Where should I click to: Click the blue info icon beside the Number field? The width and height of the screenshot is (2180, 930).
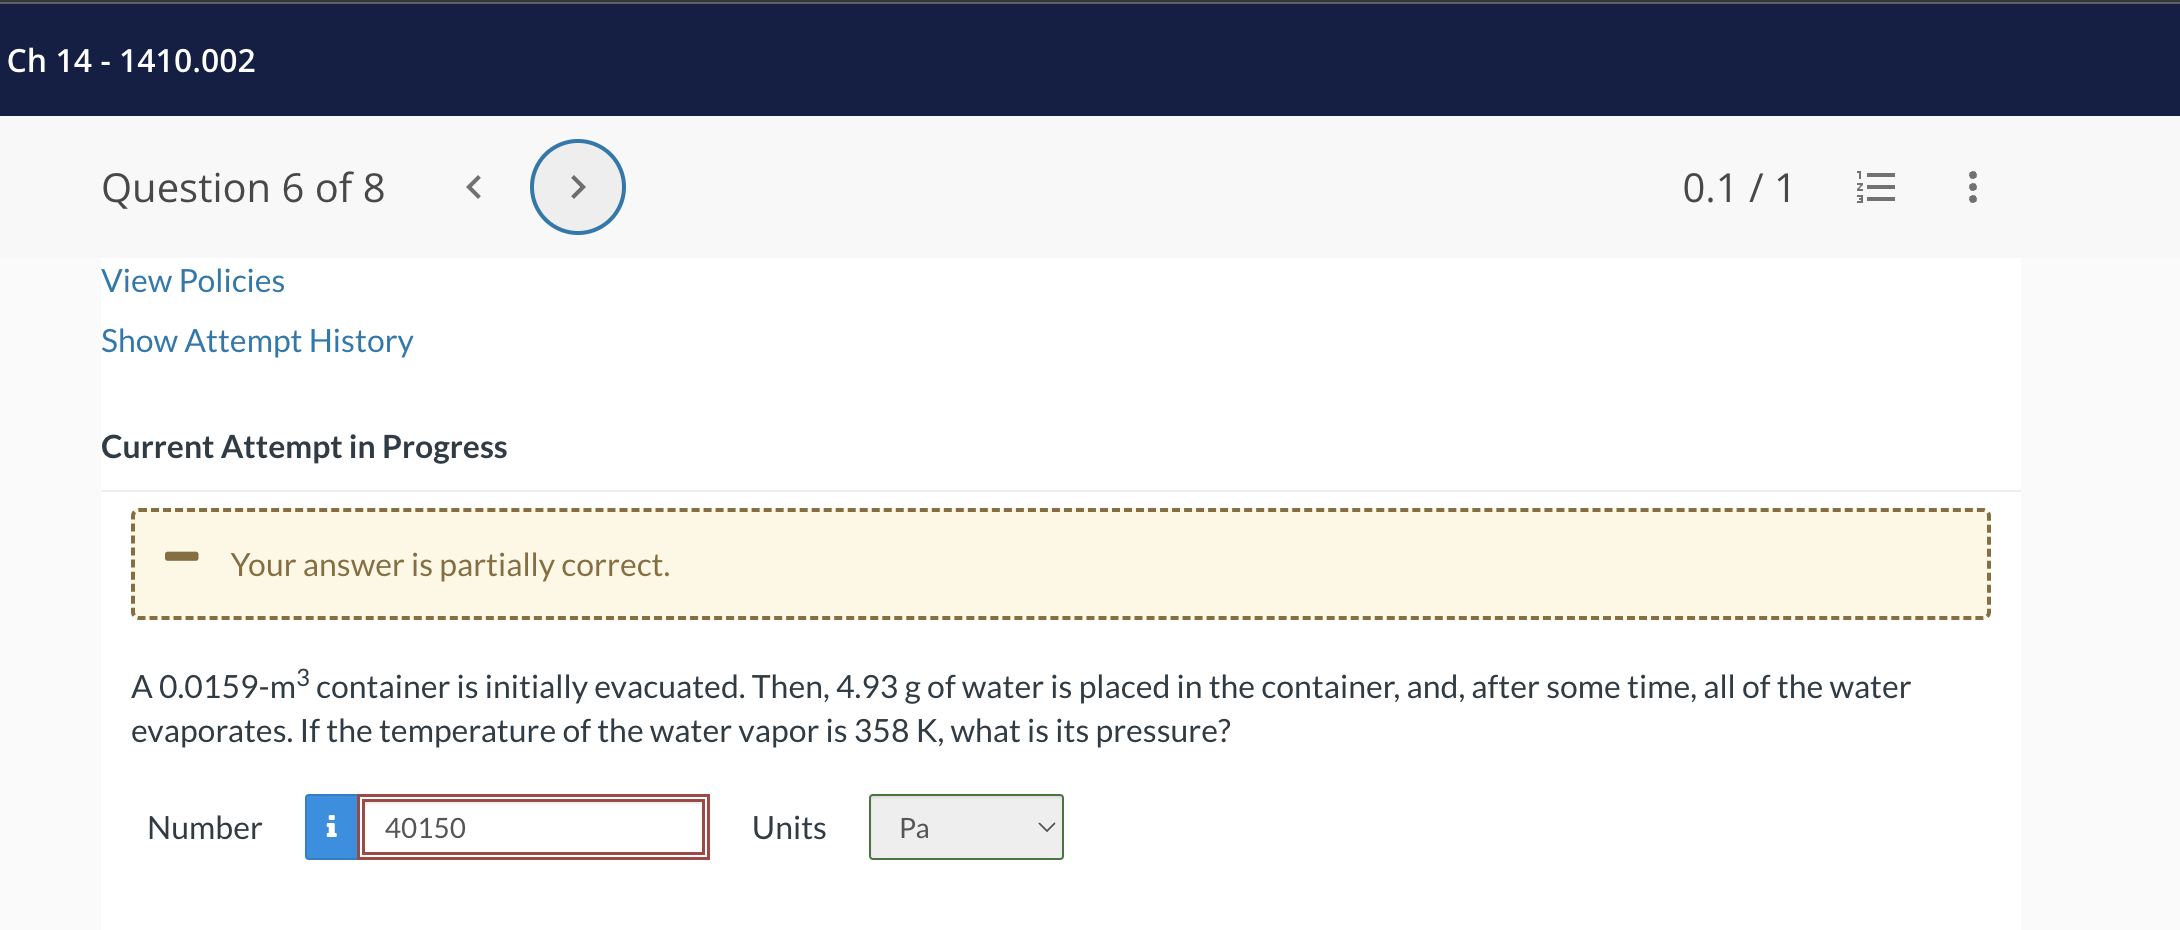pyautogui.click(x=331, y=827)
